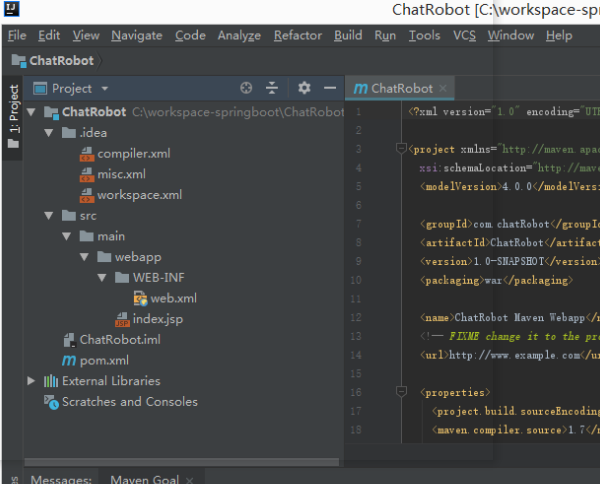Image resolution: width=600 pixels, height=484 pixels.
Task: Open the Help menu
Action: (559, 36)
